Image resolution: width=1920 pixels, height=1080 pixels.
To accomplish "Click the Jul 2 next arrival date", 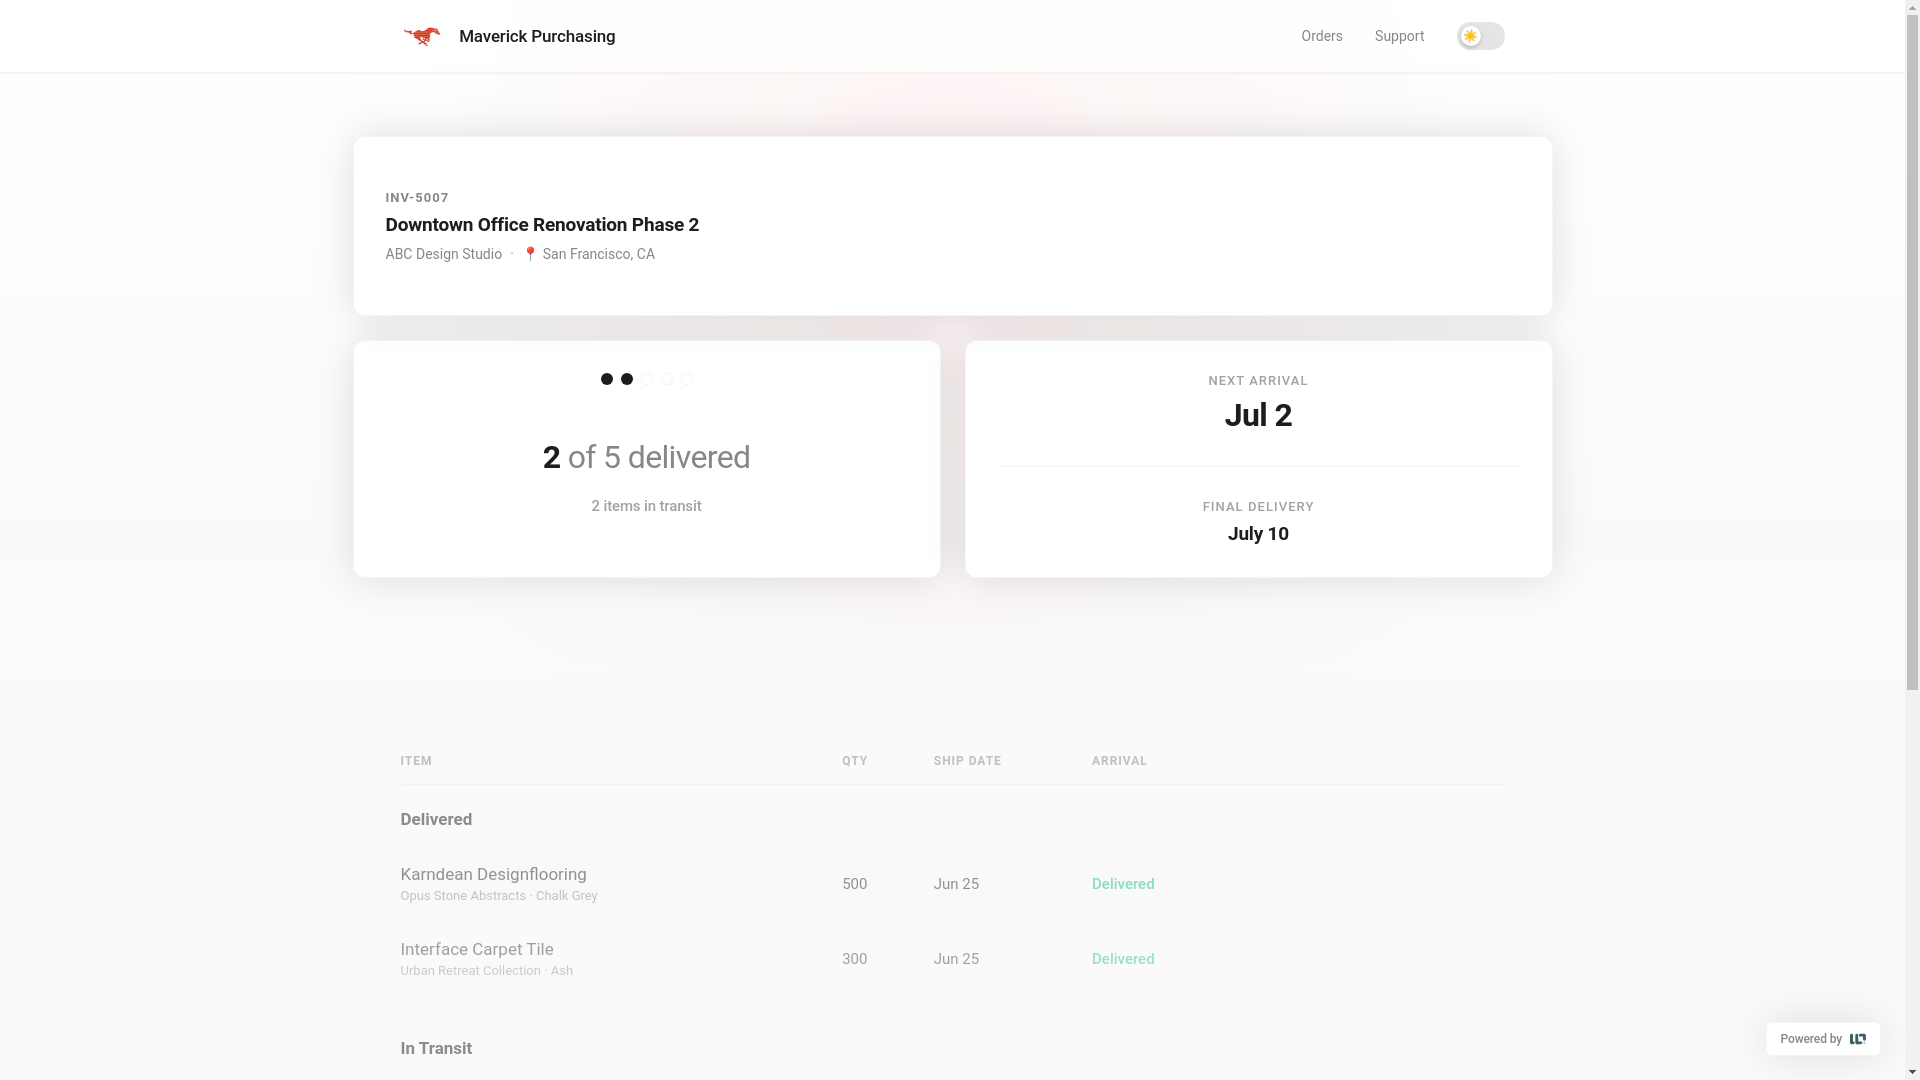I will pyautogui.click(x=1258, y=415).
